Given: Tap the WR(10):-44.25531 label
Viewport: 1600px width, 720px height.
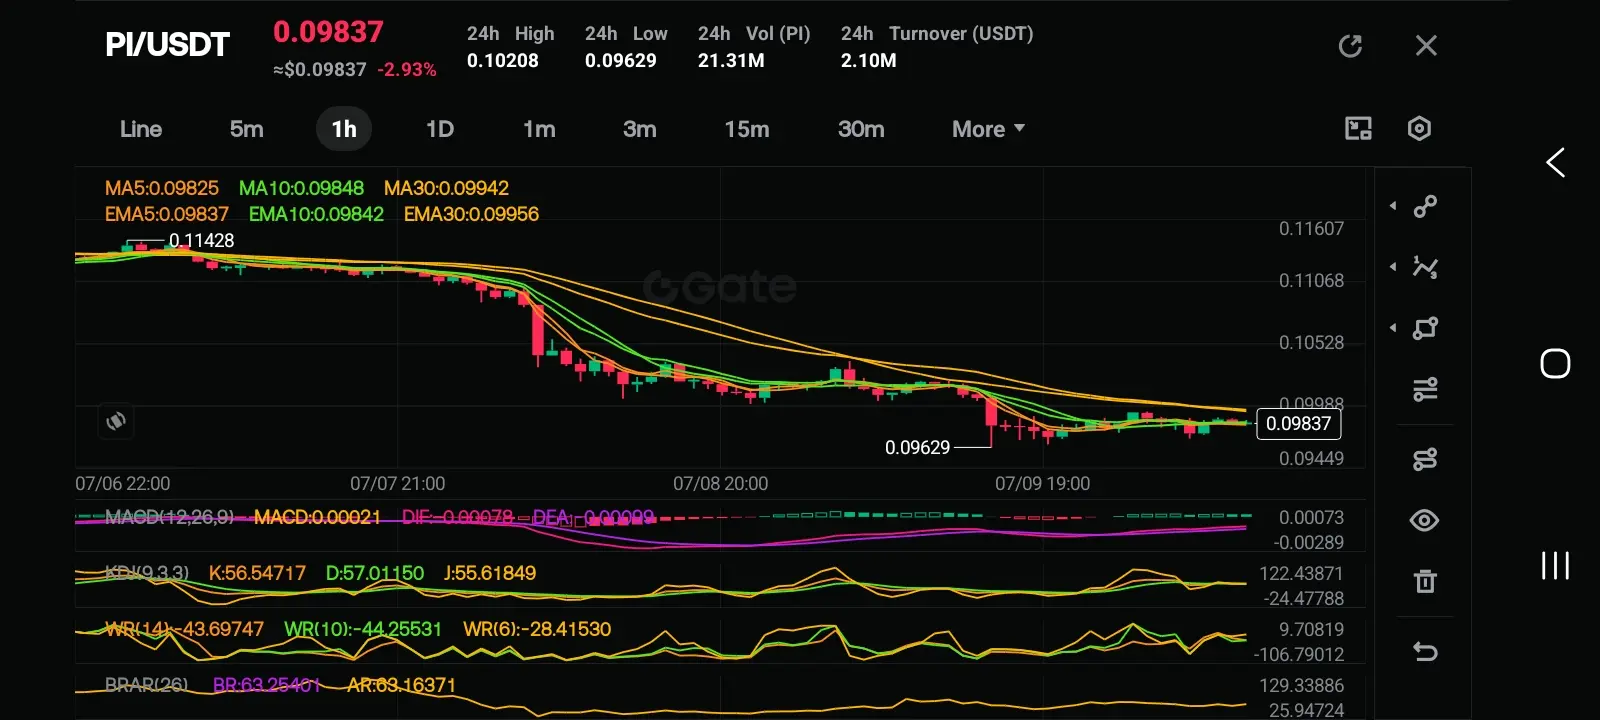Looking at the screenshot, I should click(x=363, y=629).
